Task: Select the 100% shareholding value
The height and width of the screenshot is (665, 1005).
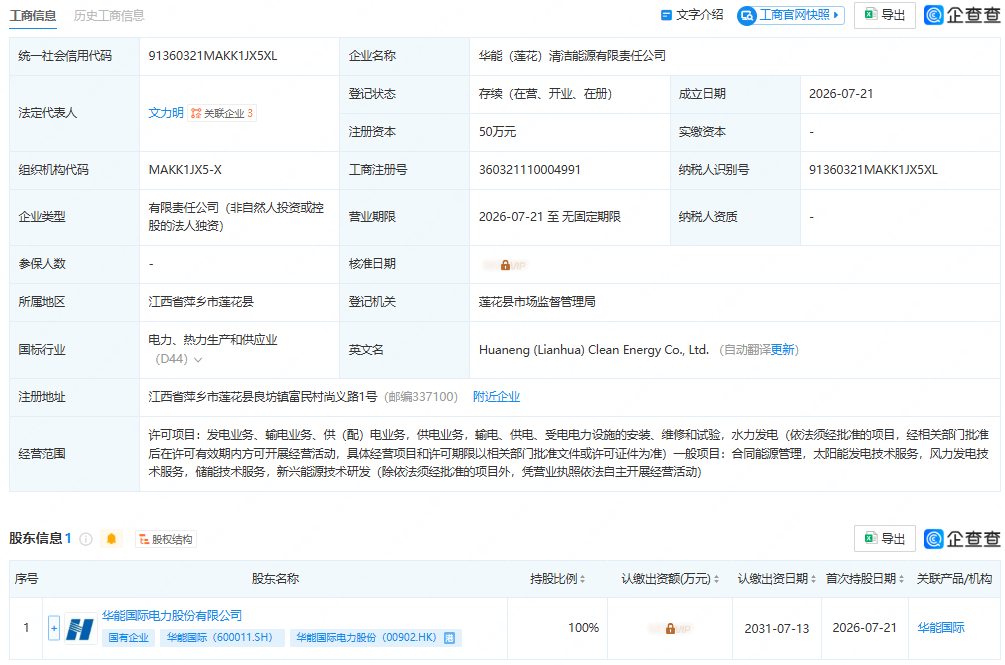Action: point(583,628)
